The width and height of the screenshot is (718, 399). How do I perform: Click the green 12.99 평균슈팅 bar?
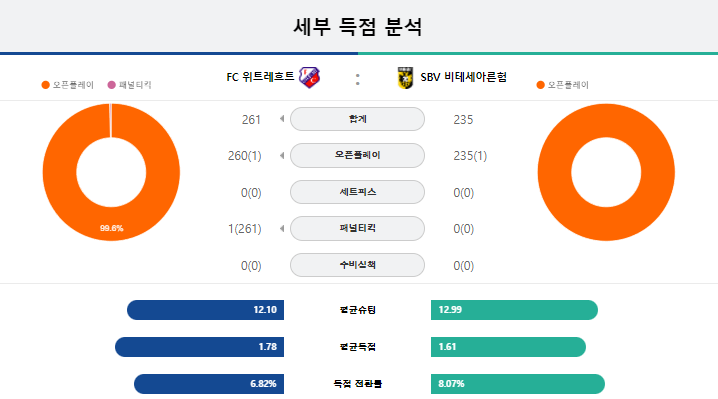click(514, 310)
